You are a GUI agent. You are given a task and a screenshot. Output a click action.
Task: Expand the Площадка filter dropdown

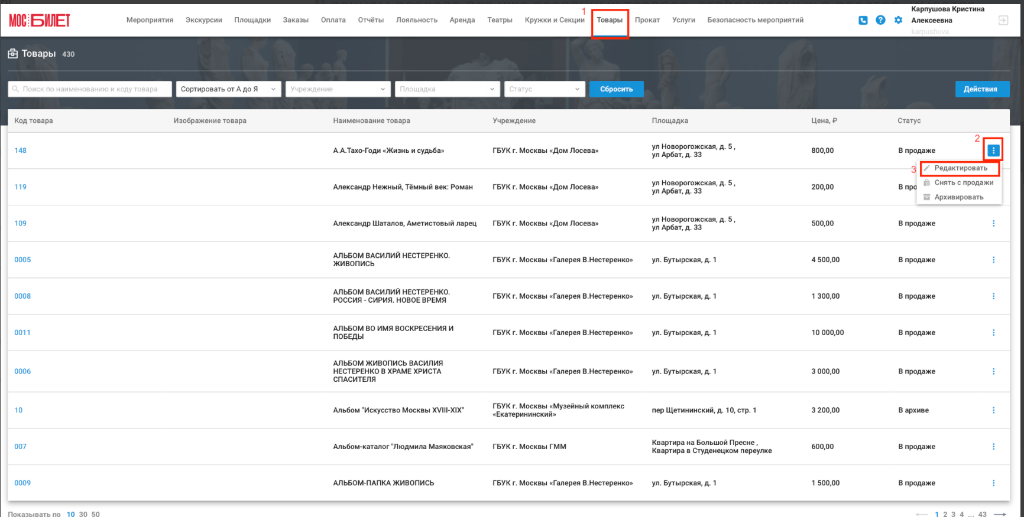447,89
